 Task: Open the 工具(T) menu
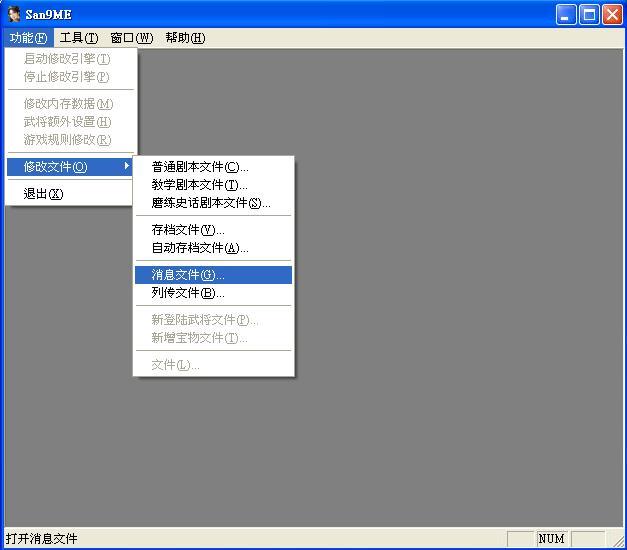tap(79, 38)
